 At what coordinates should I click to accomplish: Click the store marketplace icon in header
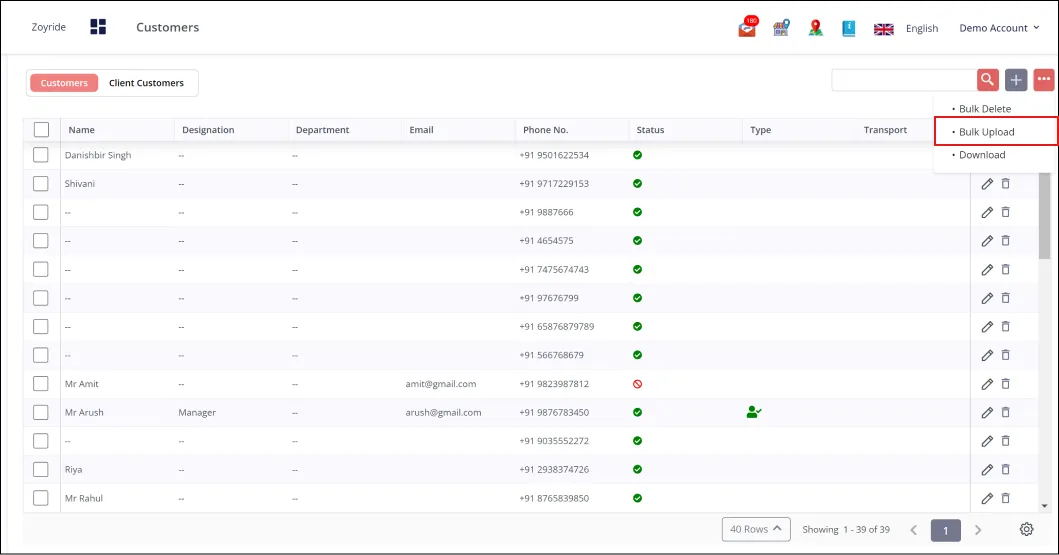[x=781, y=28]
